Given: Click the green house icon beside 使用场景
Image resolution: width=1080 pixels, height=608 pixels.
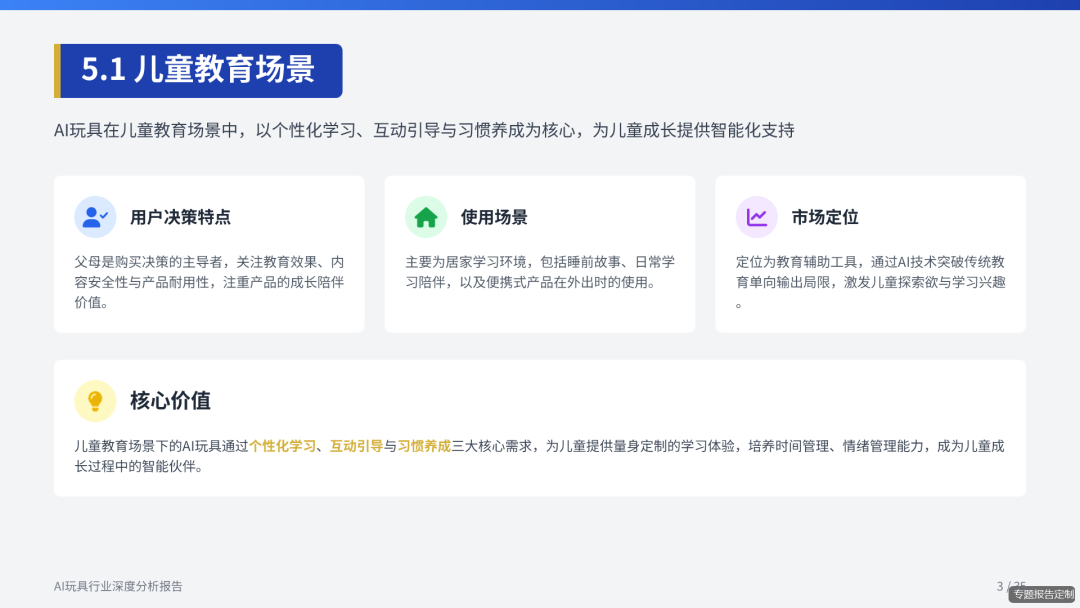Looking at the screenshot, I should pyautogui.click(x=424, y=216).
